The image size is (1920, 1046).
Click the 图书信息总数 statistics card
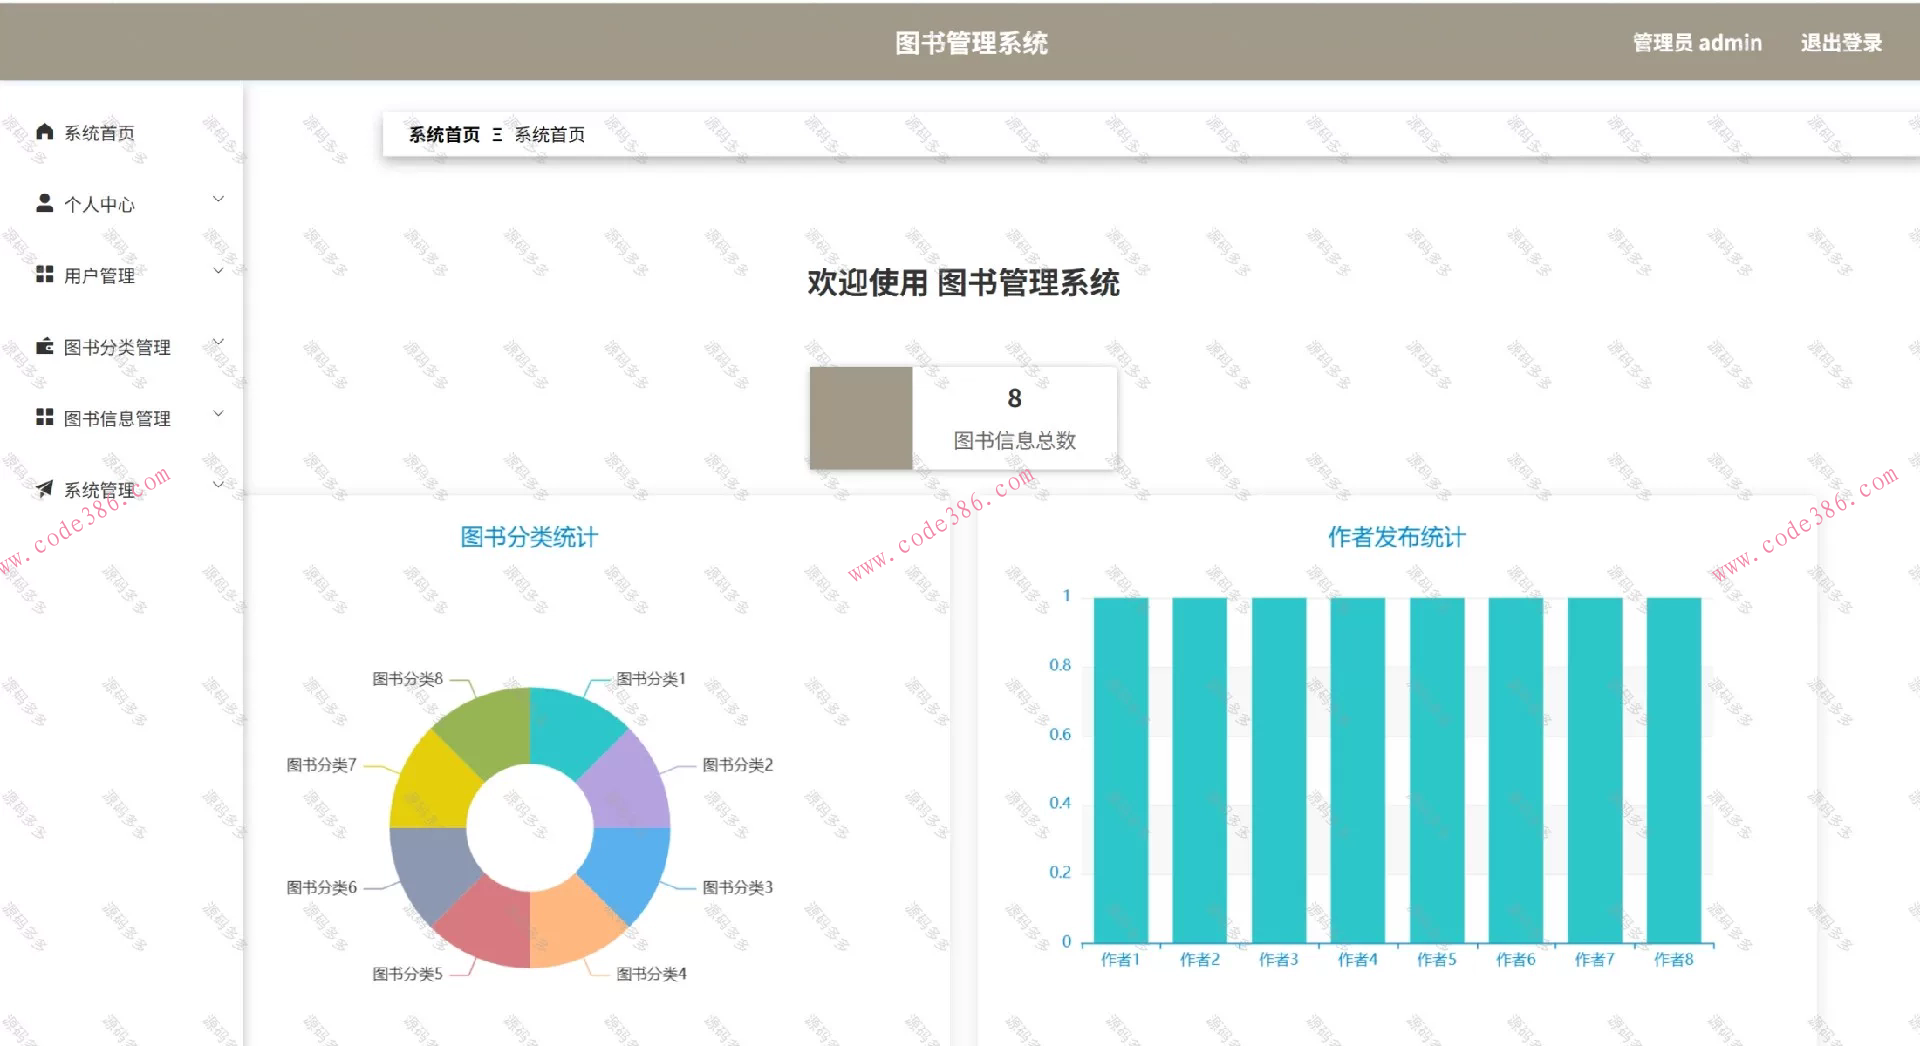coord(963,418)
